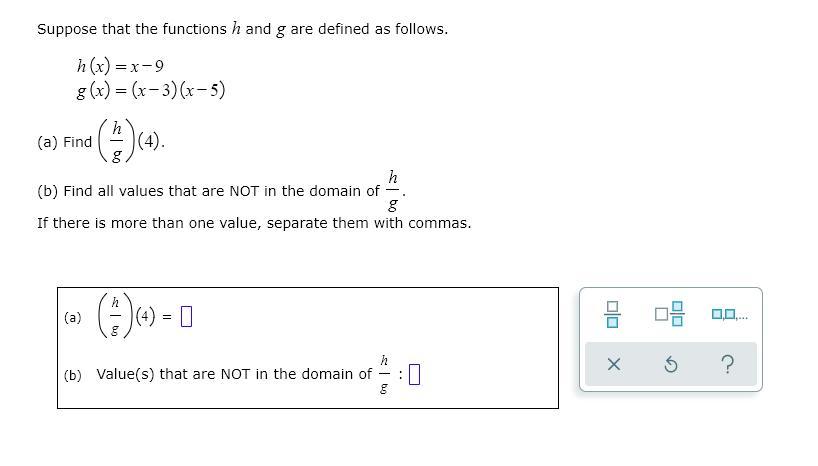Click the (h/g)(4) expression in the question
Image resolution: width=818 pixels, height=466 pixels.
click(131, 141)
